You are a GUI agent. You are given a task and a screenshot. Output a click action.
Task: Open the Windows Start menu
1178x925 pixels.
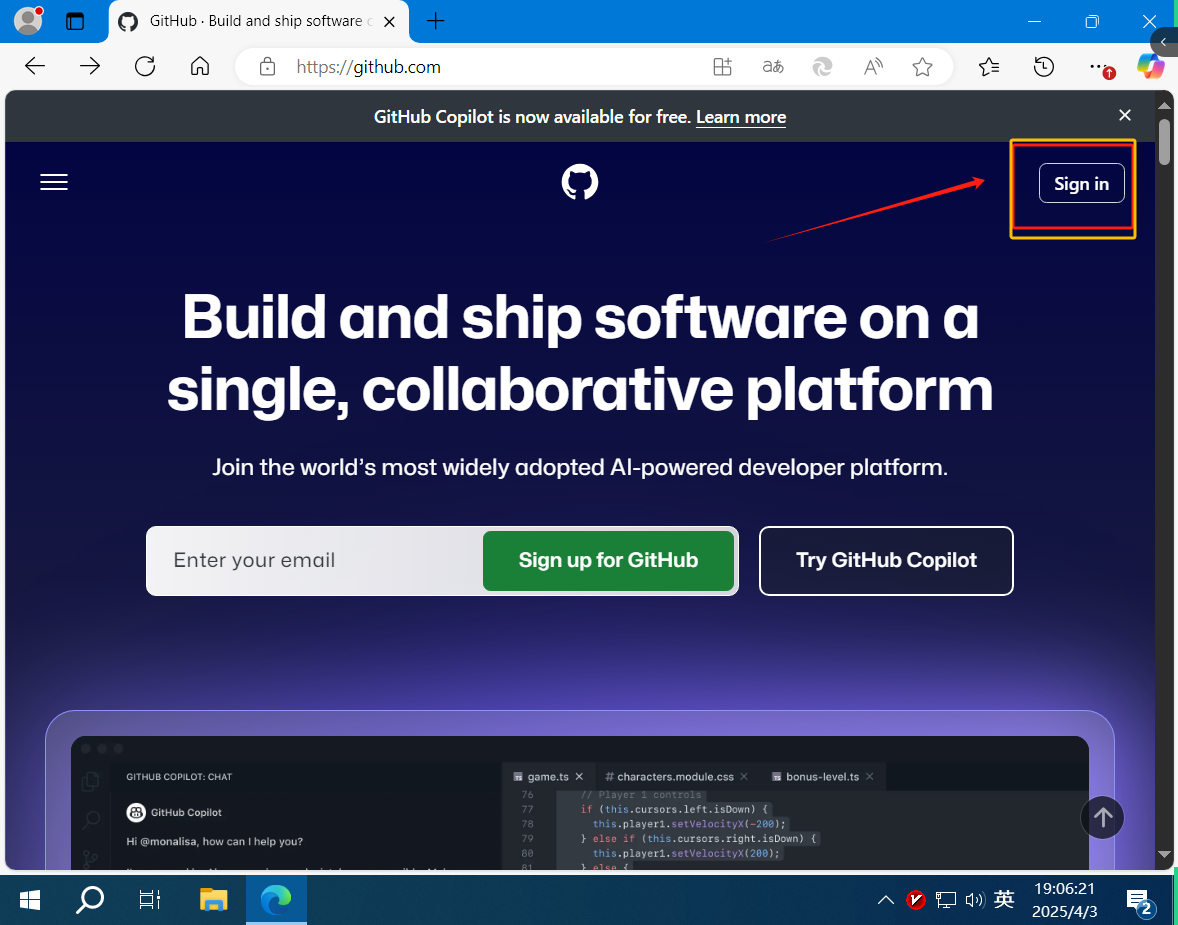click(30, 900)
